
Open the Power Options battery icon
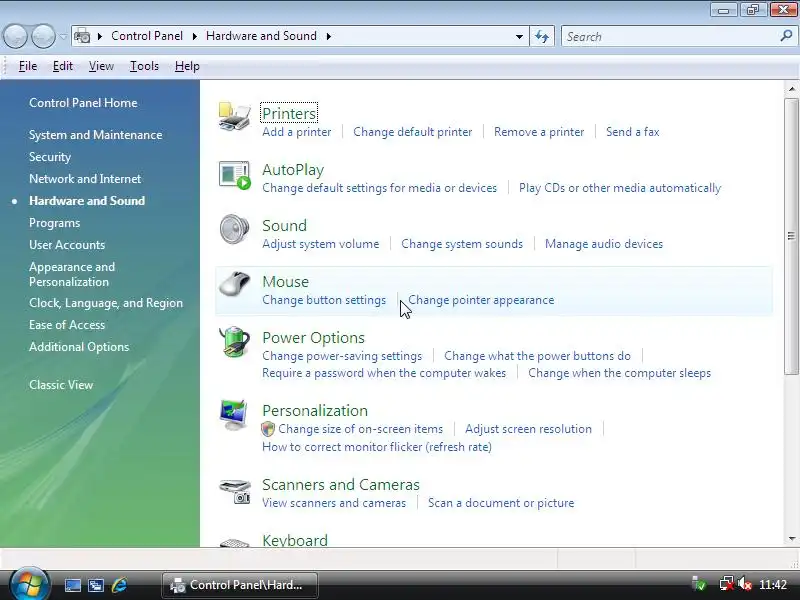pos(234,341)
